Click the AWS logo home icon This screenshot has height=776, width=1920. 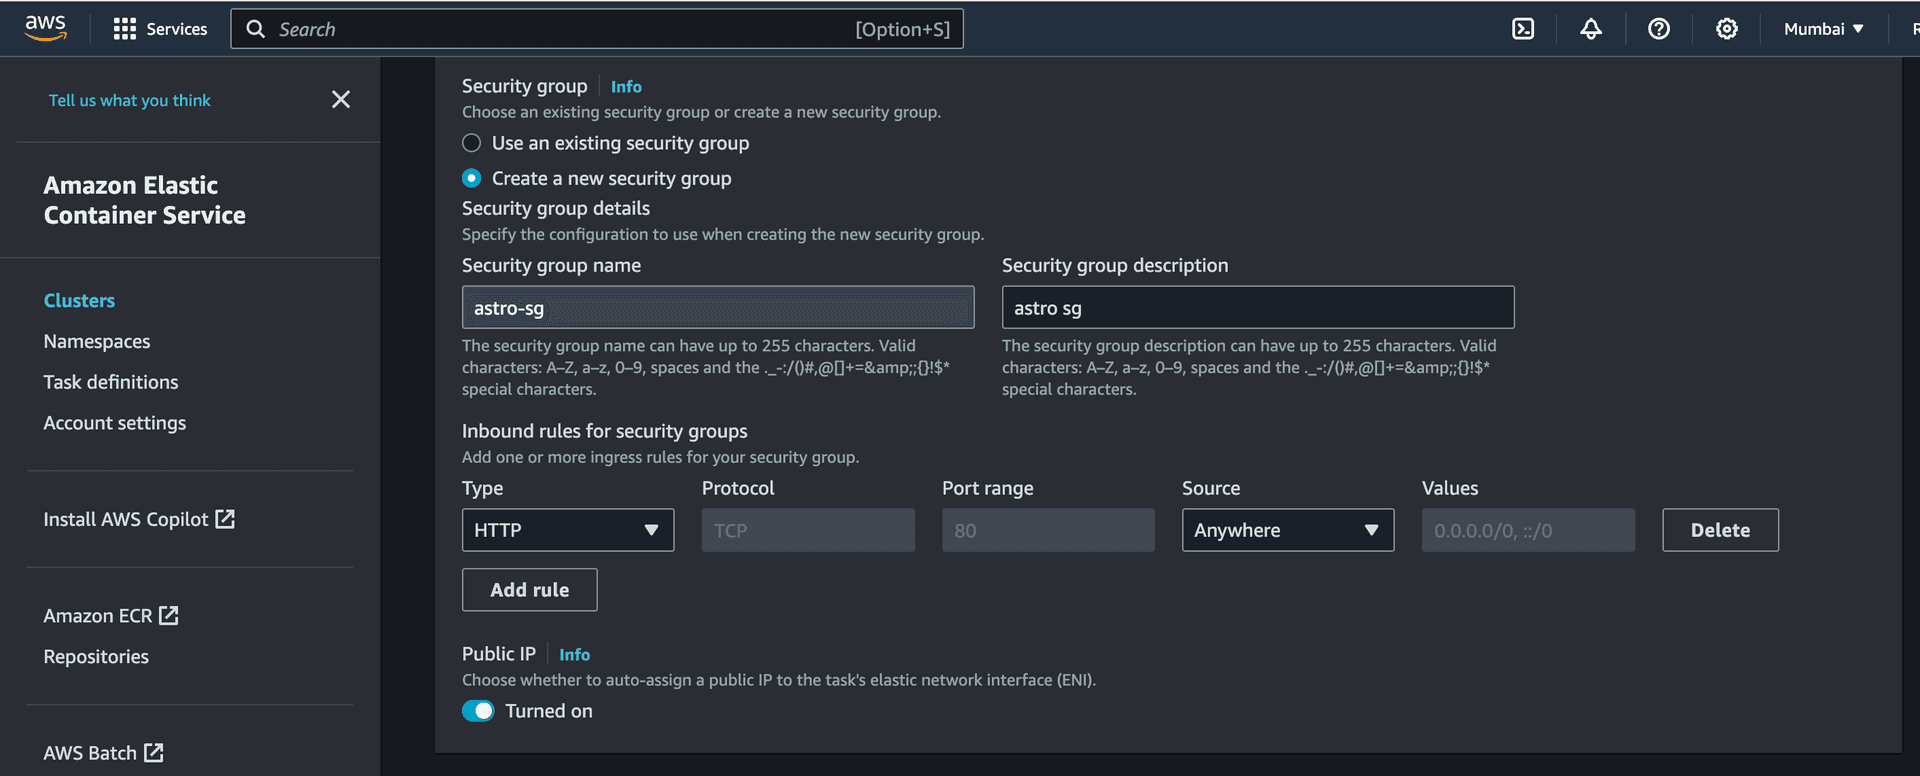(x=45, y=28)
